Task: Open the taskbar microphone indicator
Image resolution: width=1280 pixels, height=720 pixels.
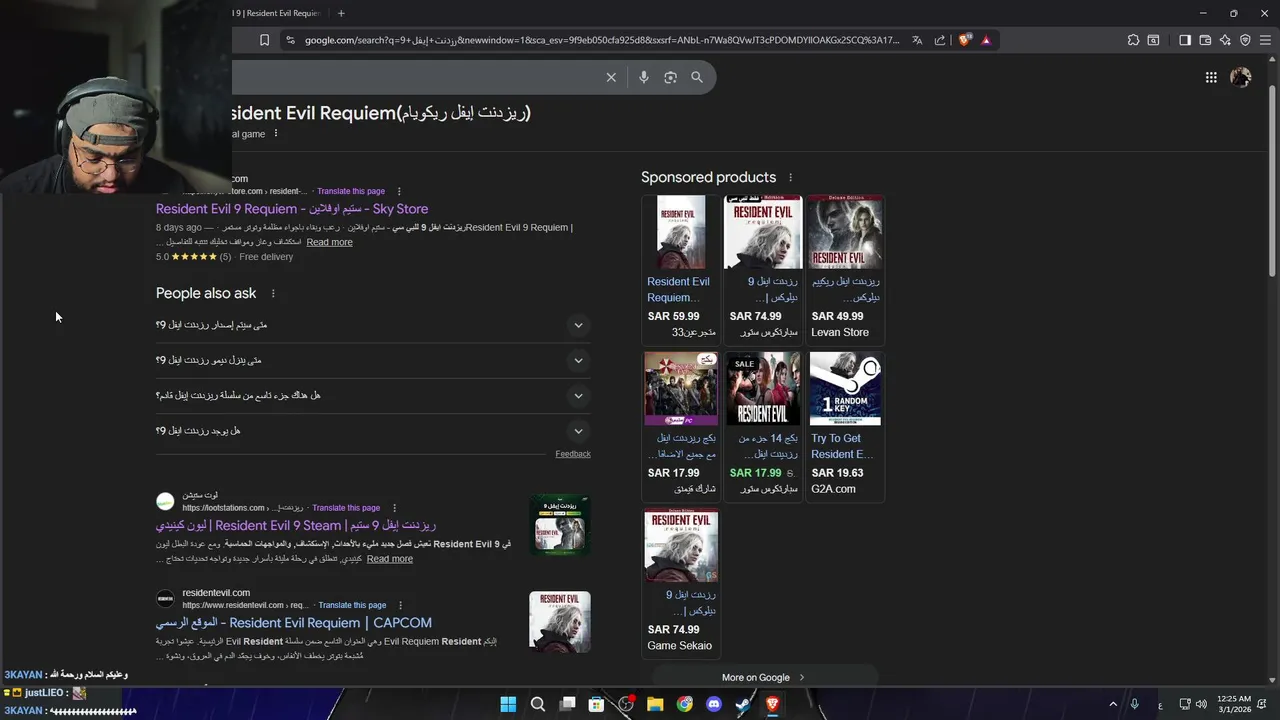Action: pos(1134,704)
